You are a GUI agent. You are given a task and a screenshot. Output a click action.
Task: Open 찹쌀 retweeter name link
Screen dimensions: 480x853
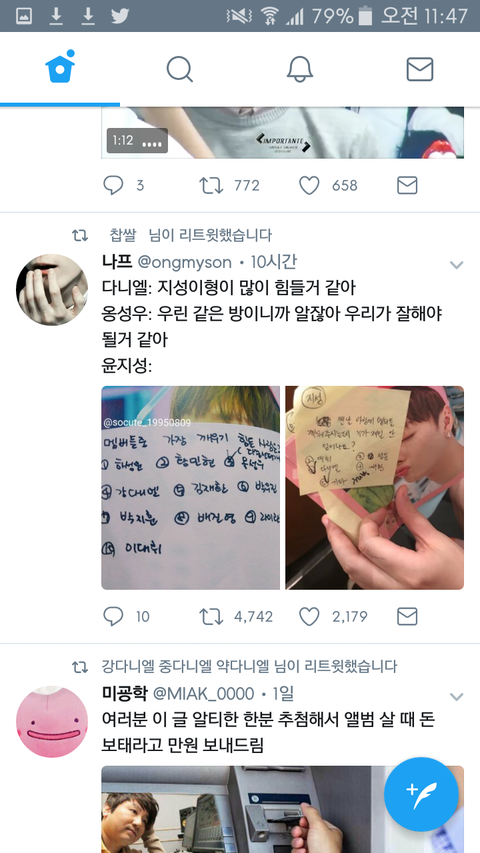(x=123, y=235)
